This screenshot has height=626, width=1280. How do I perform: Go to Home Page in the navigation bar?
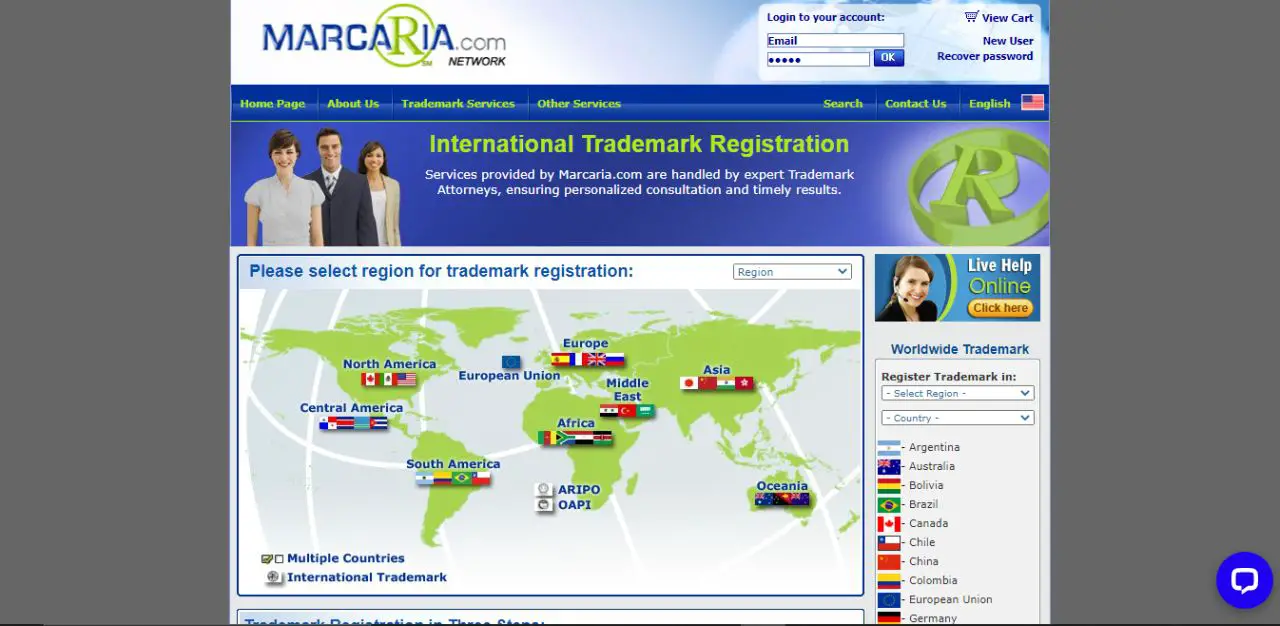pos(272,104)
